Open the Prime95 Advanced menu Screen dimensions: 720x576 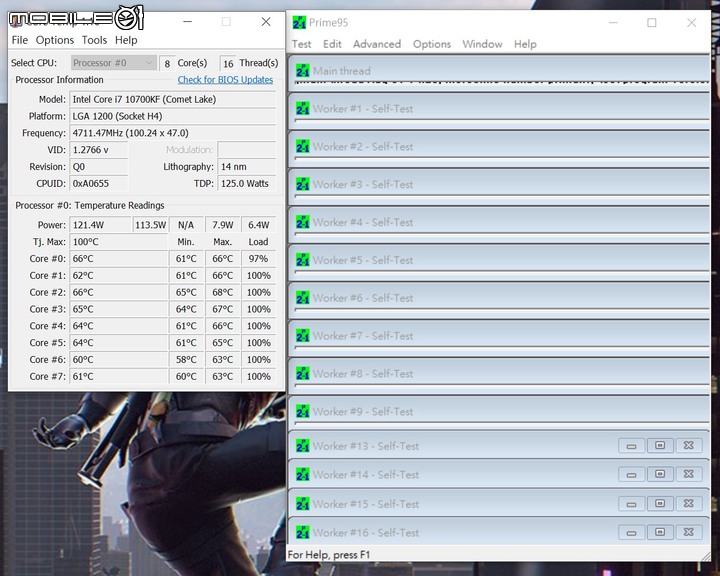click(x=377, y=44)
